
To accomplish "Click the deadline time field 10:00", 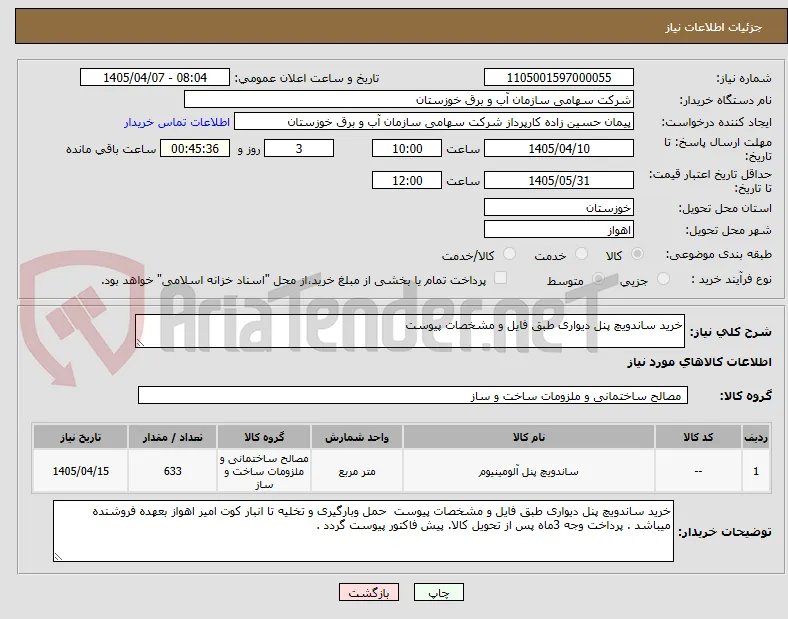I will 407,148.
